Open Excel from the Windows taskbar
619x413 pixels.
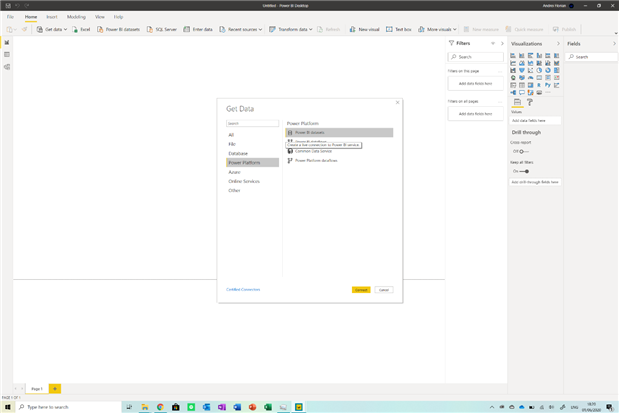(x=268, y=407)
